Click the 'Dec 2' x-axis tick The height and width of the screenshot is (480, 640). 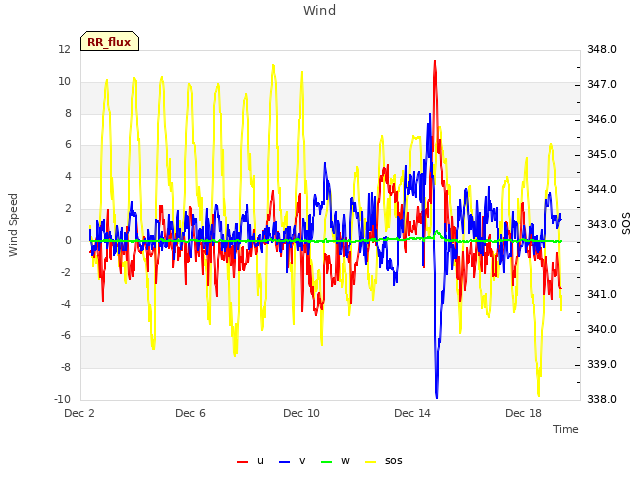pos(79,413)
